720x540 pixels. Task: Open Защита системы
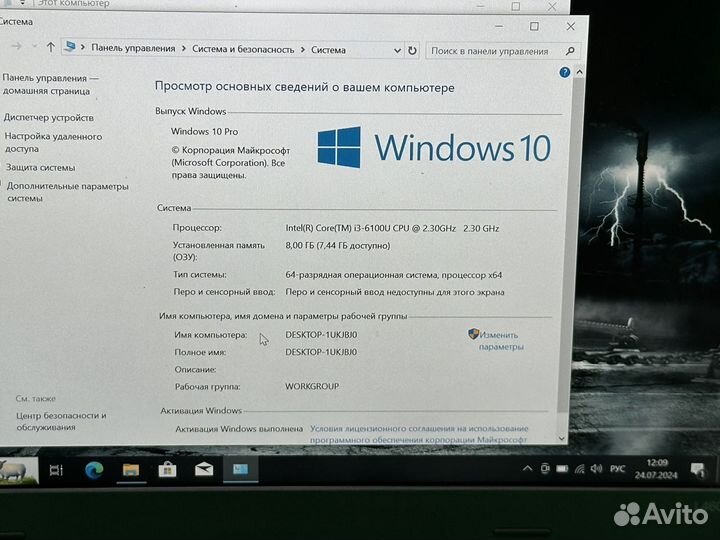(40, 168)
